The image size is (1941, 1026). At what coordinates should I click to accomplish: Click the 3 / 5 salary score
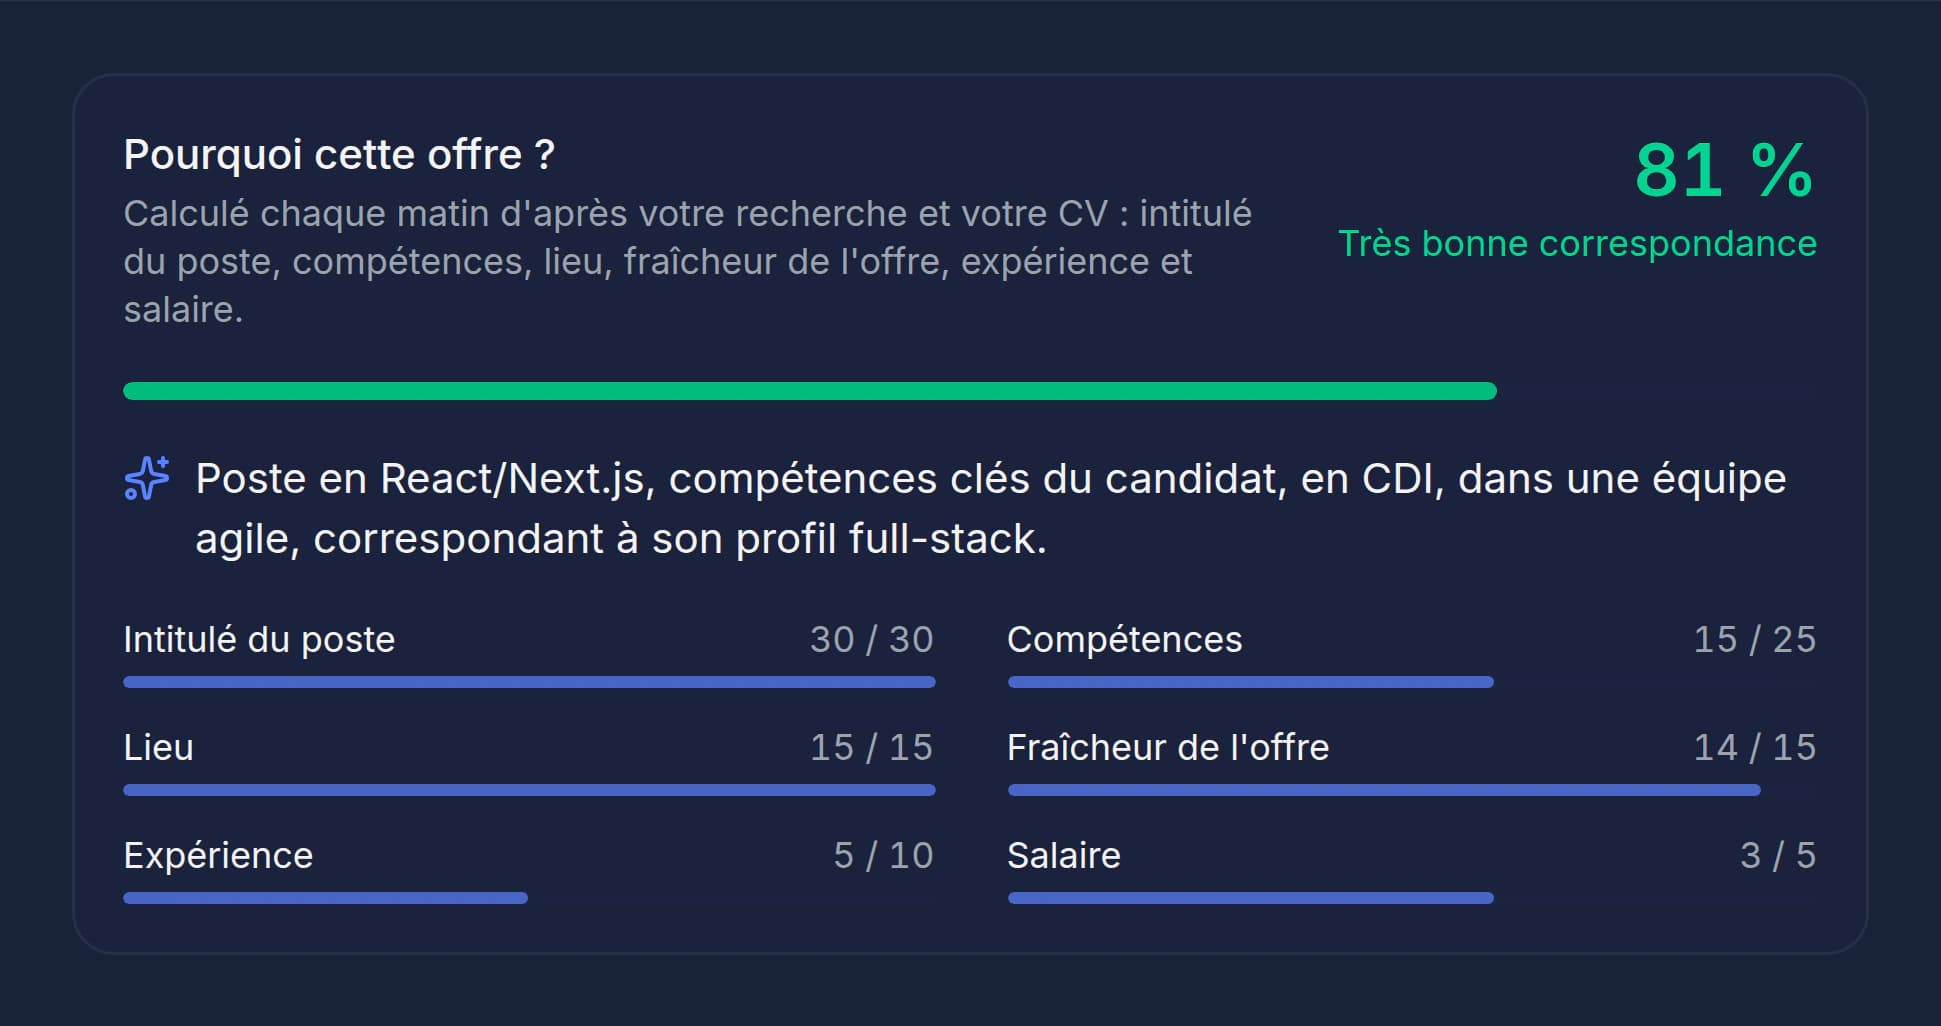pos(1777,856)
